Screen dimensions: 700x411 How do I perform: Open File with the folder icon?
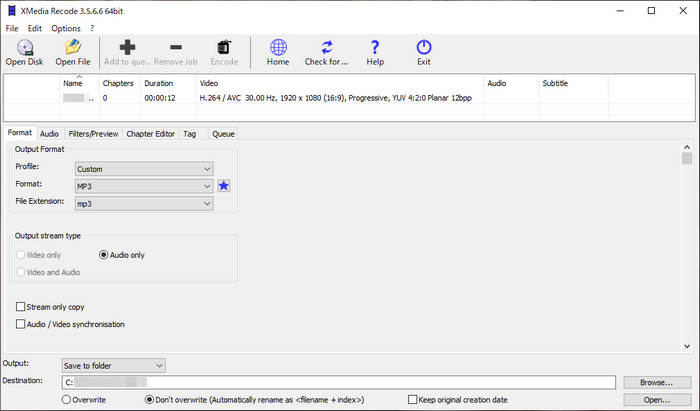click(x=73, y=53)
